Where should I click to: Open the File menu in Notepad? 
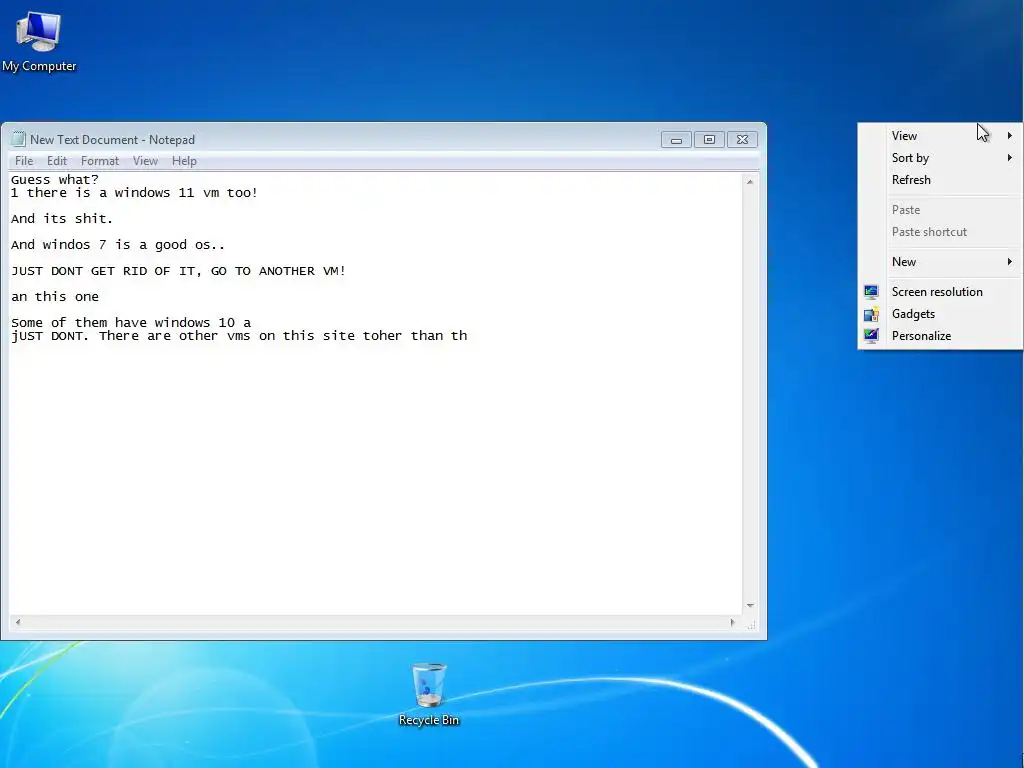[24, 161]
